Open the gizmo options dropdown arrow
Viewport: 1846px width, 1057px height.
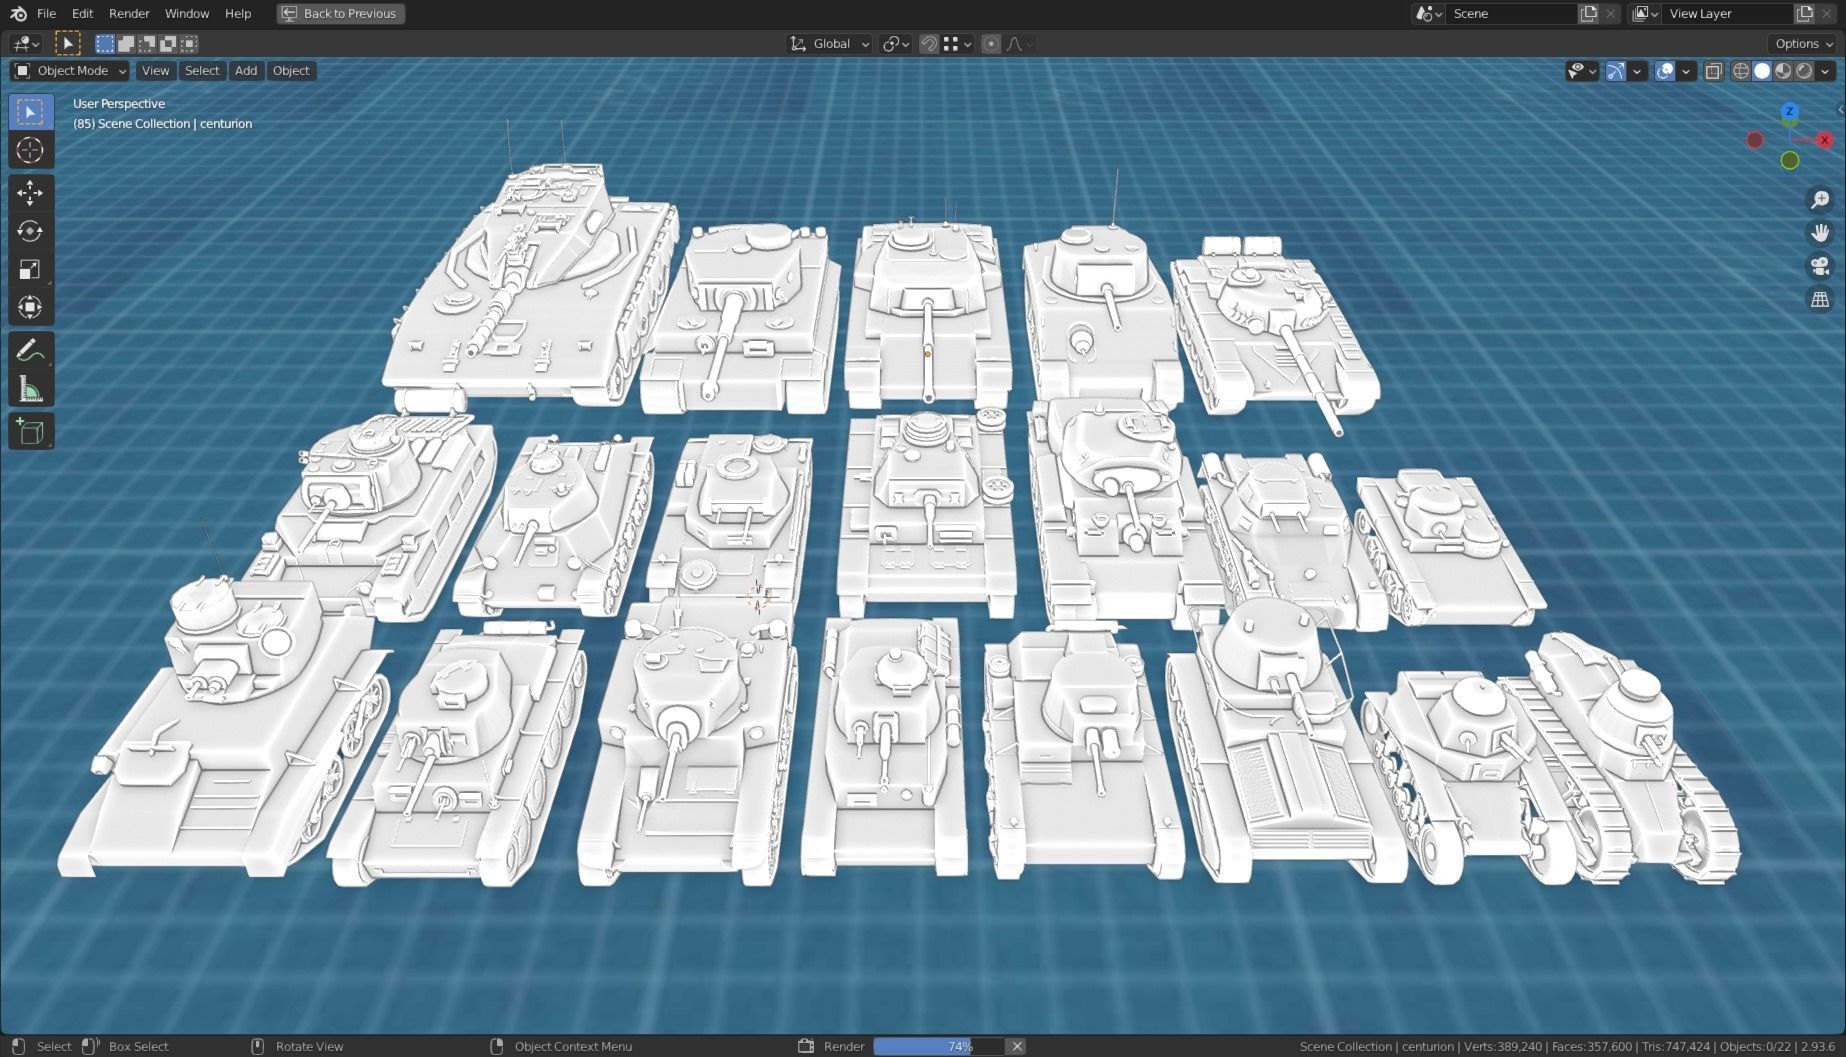(1637, 71)
